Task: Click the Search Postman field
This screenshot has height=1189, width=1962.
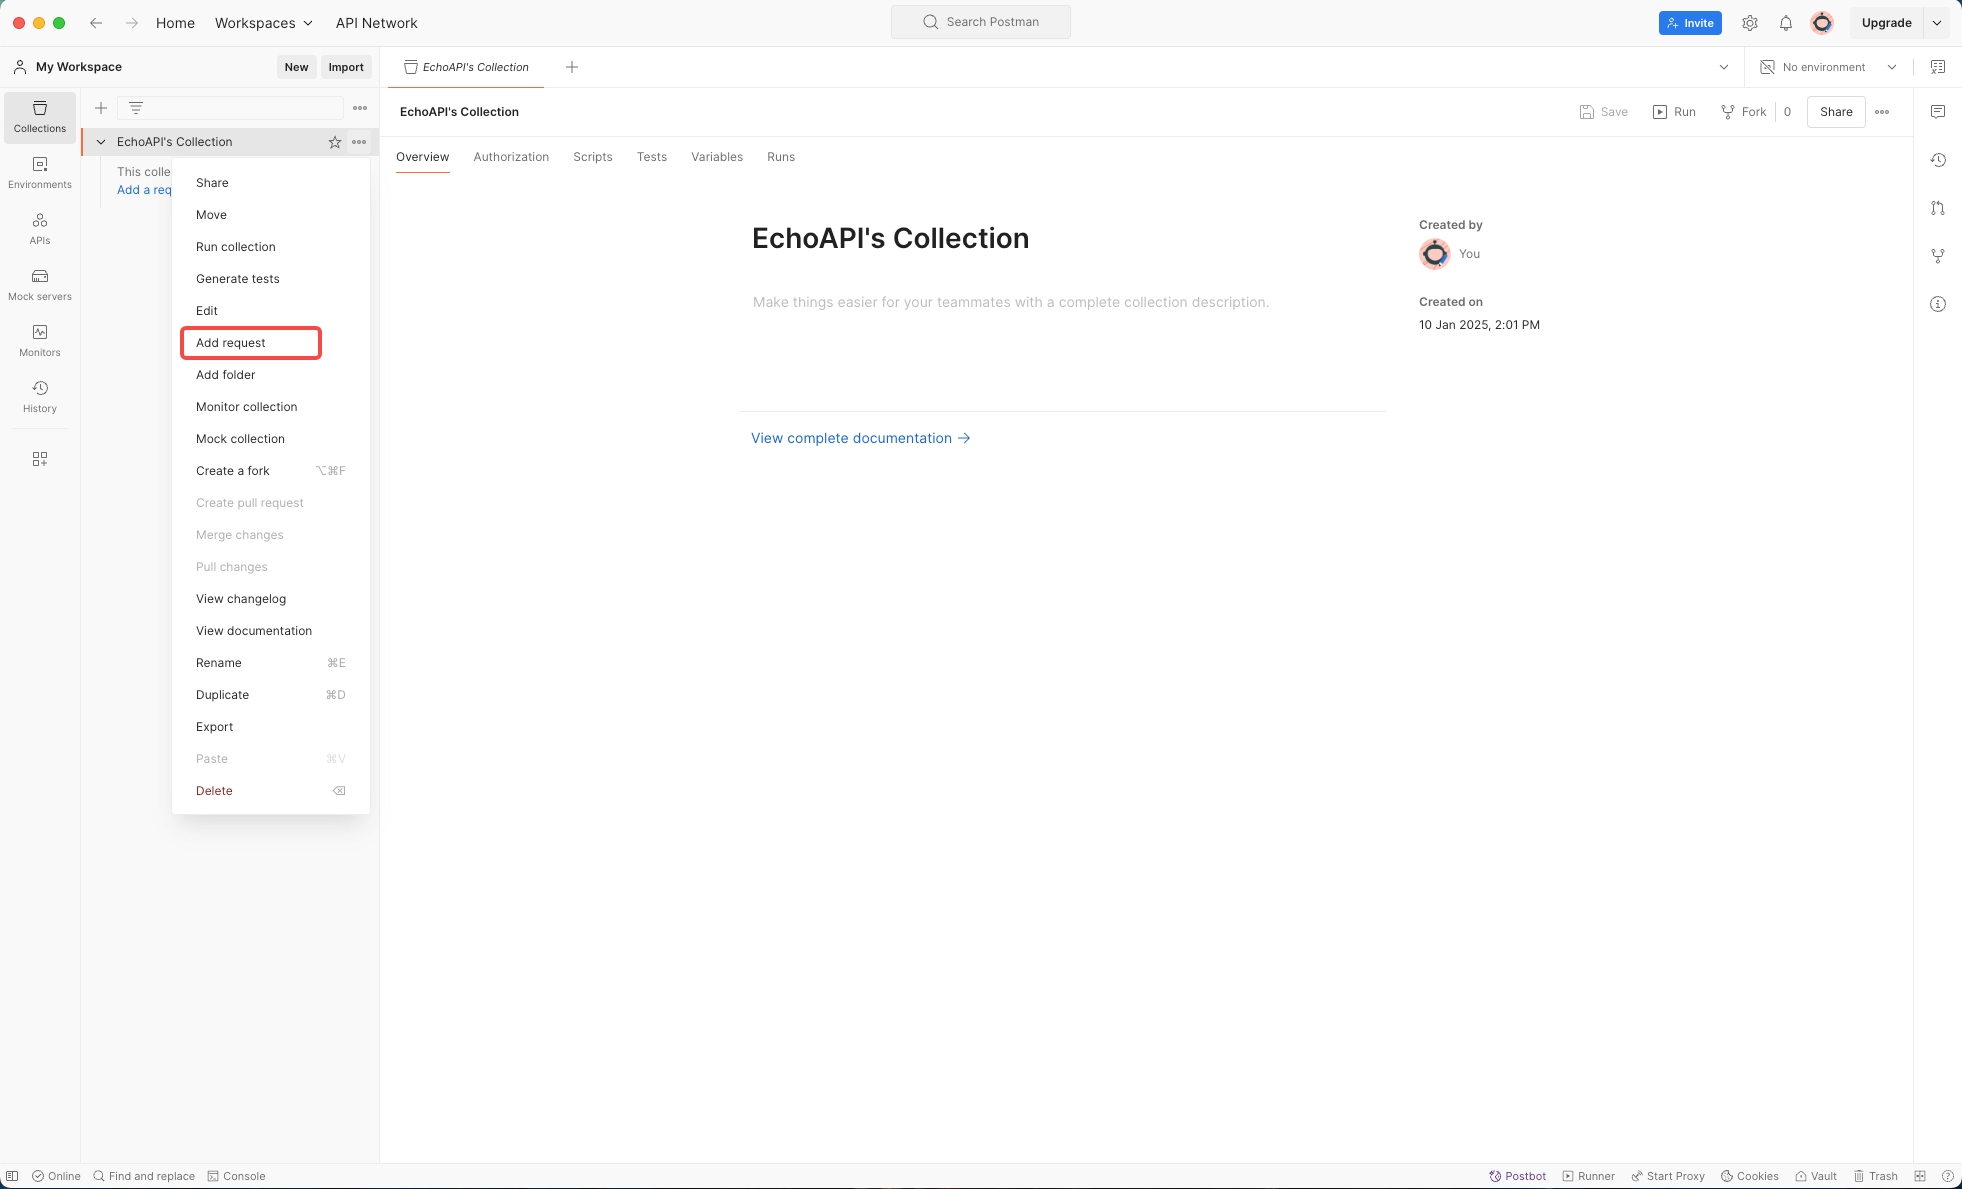Action: tap(981, 22)
